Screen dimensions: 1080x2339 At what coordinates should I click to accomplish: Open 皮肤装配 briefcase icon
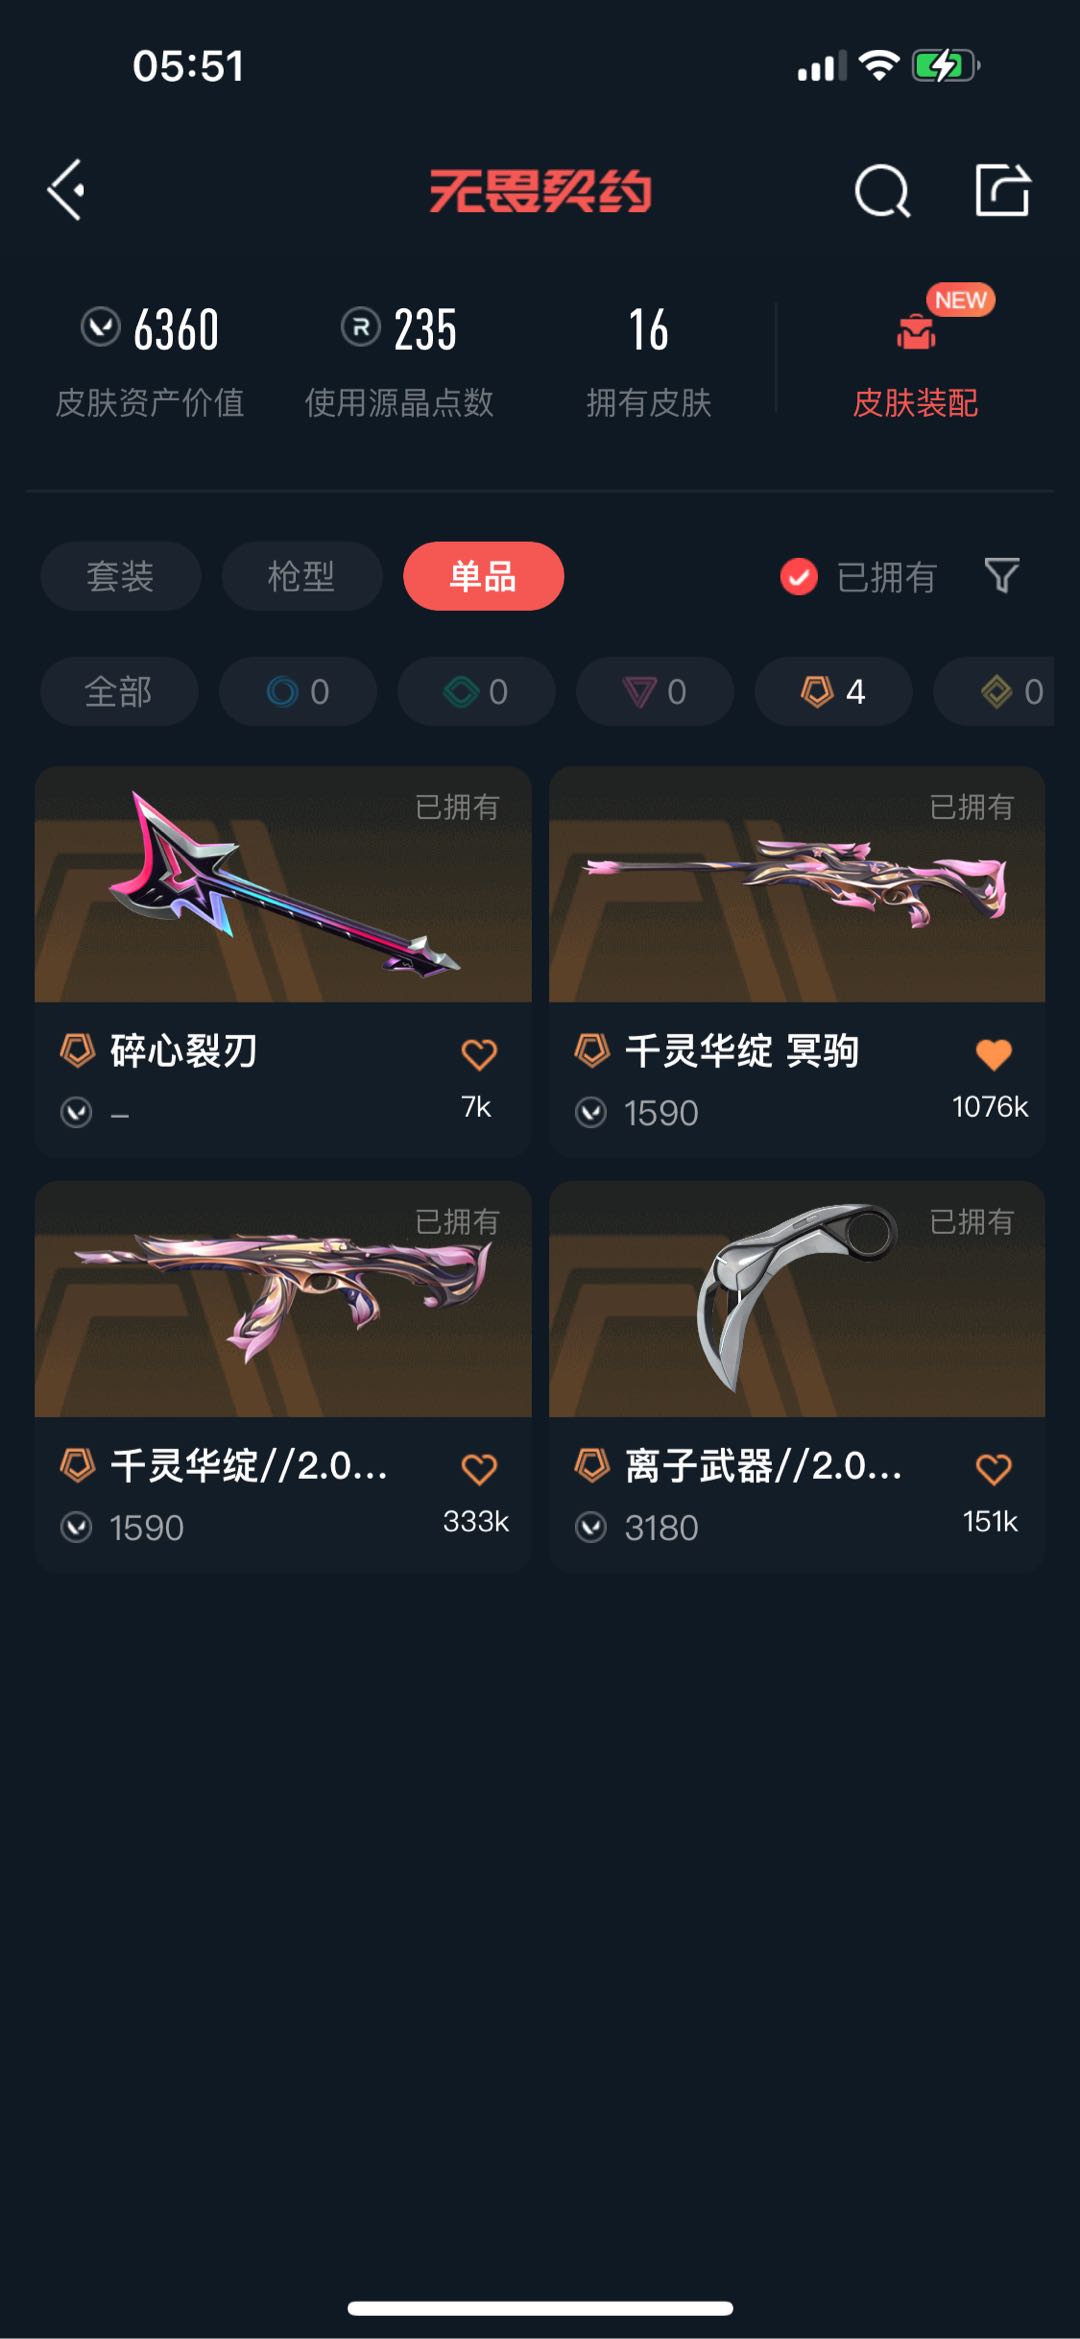tap(916, 331)
